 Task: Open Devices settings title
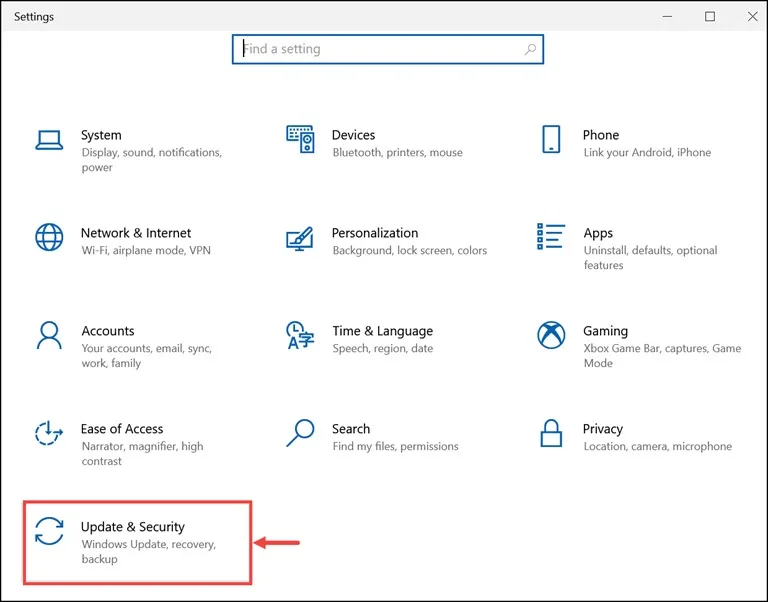coord(353,135)
